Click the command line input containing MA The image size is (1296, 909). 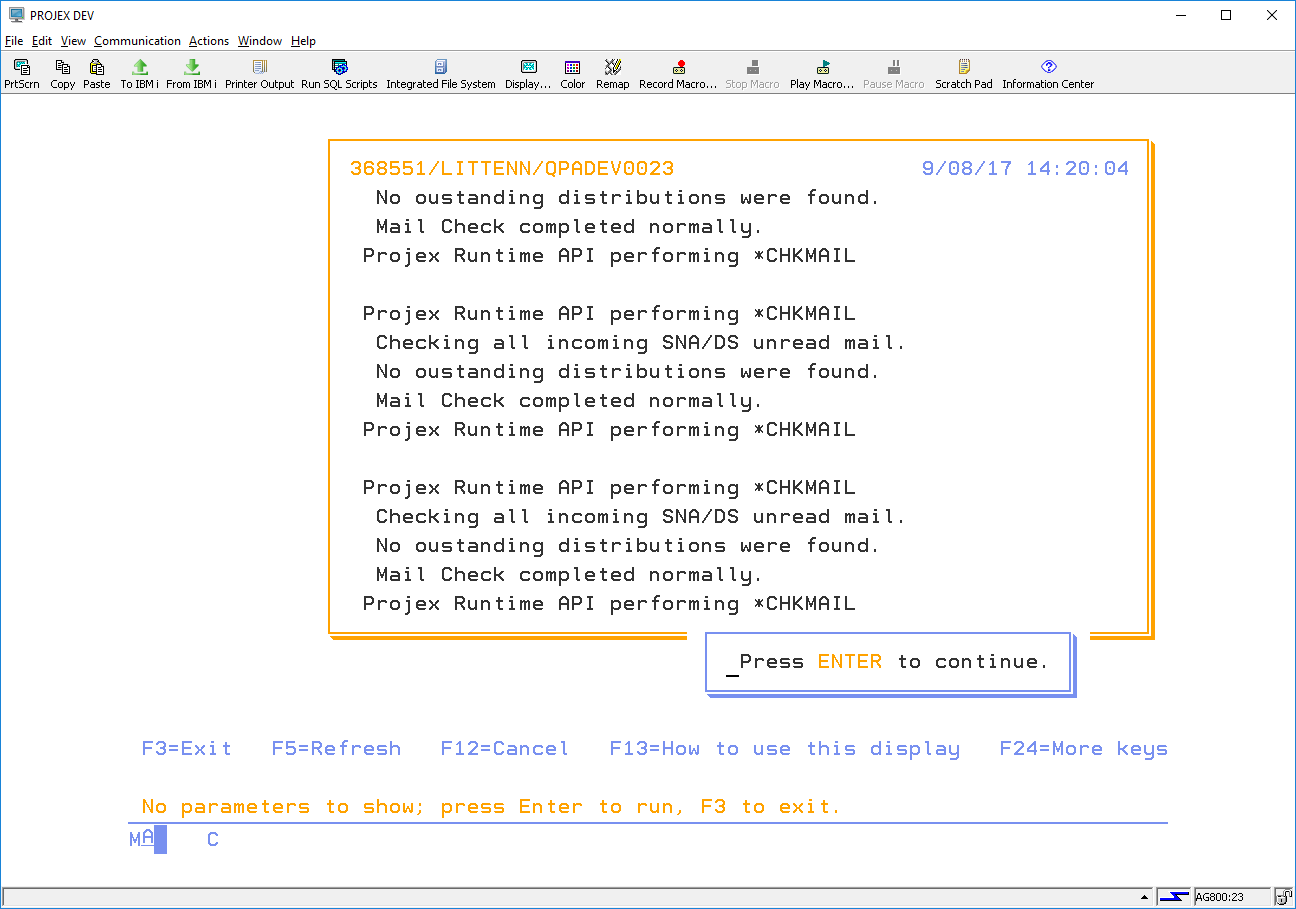click(x=148, y=839)
